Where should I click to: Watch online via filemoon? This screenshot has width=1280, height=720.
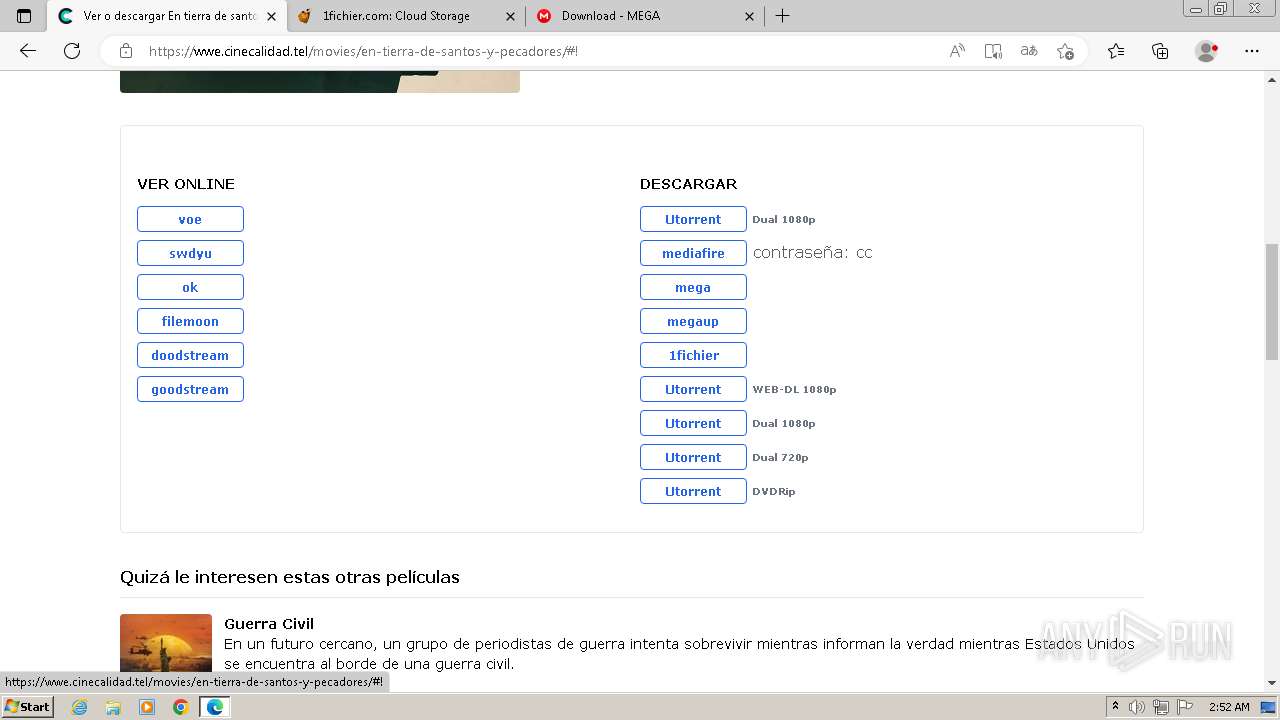[x=190, y=321]
